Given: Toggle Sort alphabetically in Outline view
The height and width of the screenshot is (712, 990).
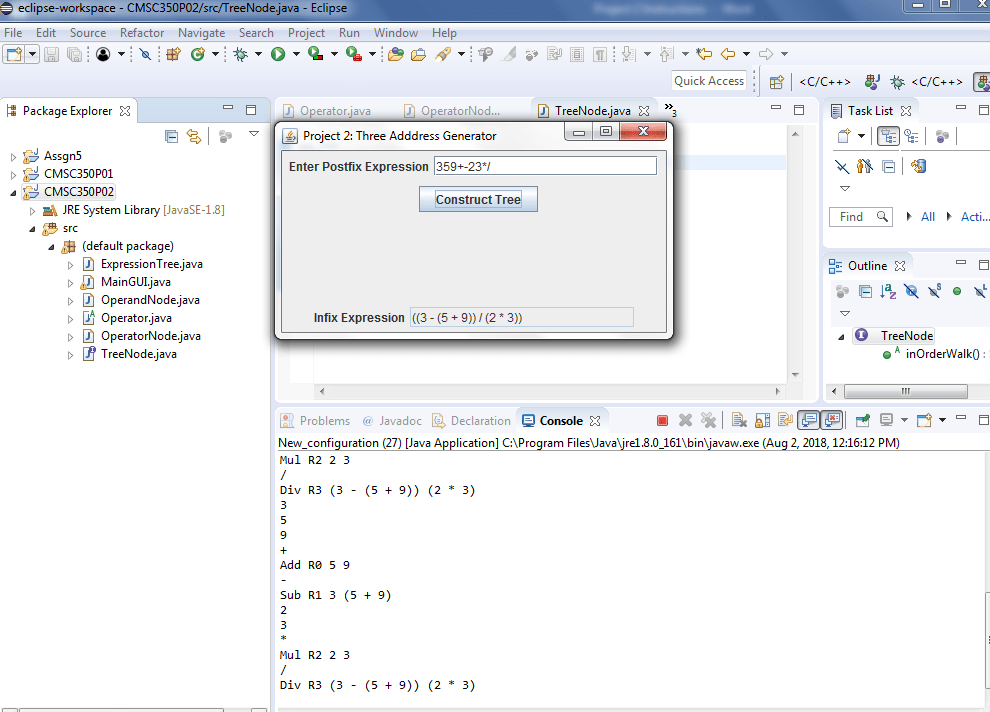Looking at the screenshot, I should [888, 291].
